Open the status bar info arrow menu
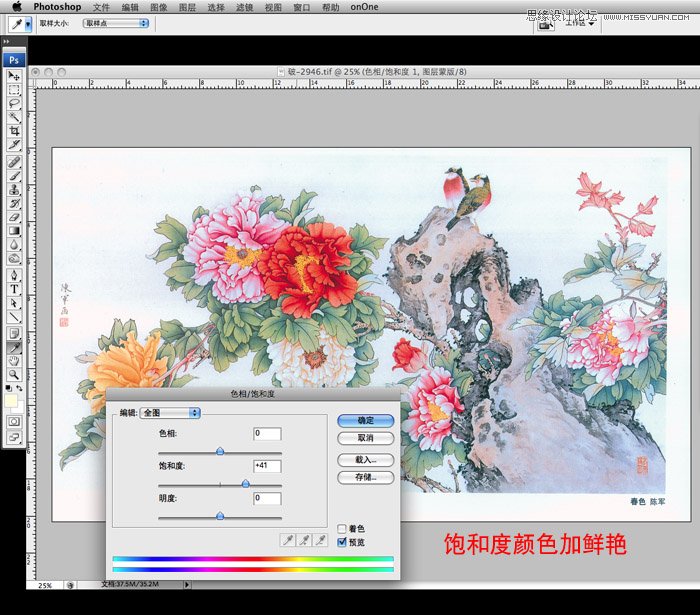Viewport: 700px width, 615px height. 187,584
